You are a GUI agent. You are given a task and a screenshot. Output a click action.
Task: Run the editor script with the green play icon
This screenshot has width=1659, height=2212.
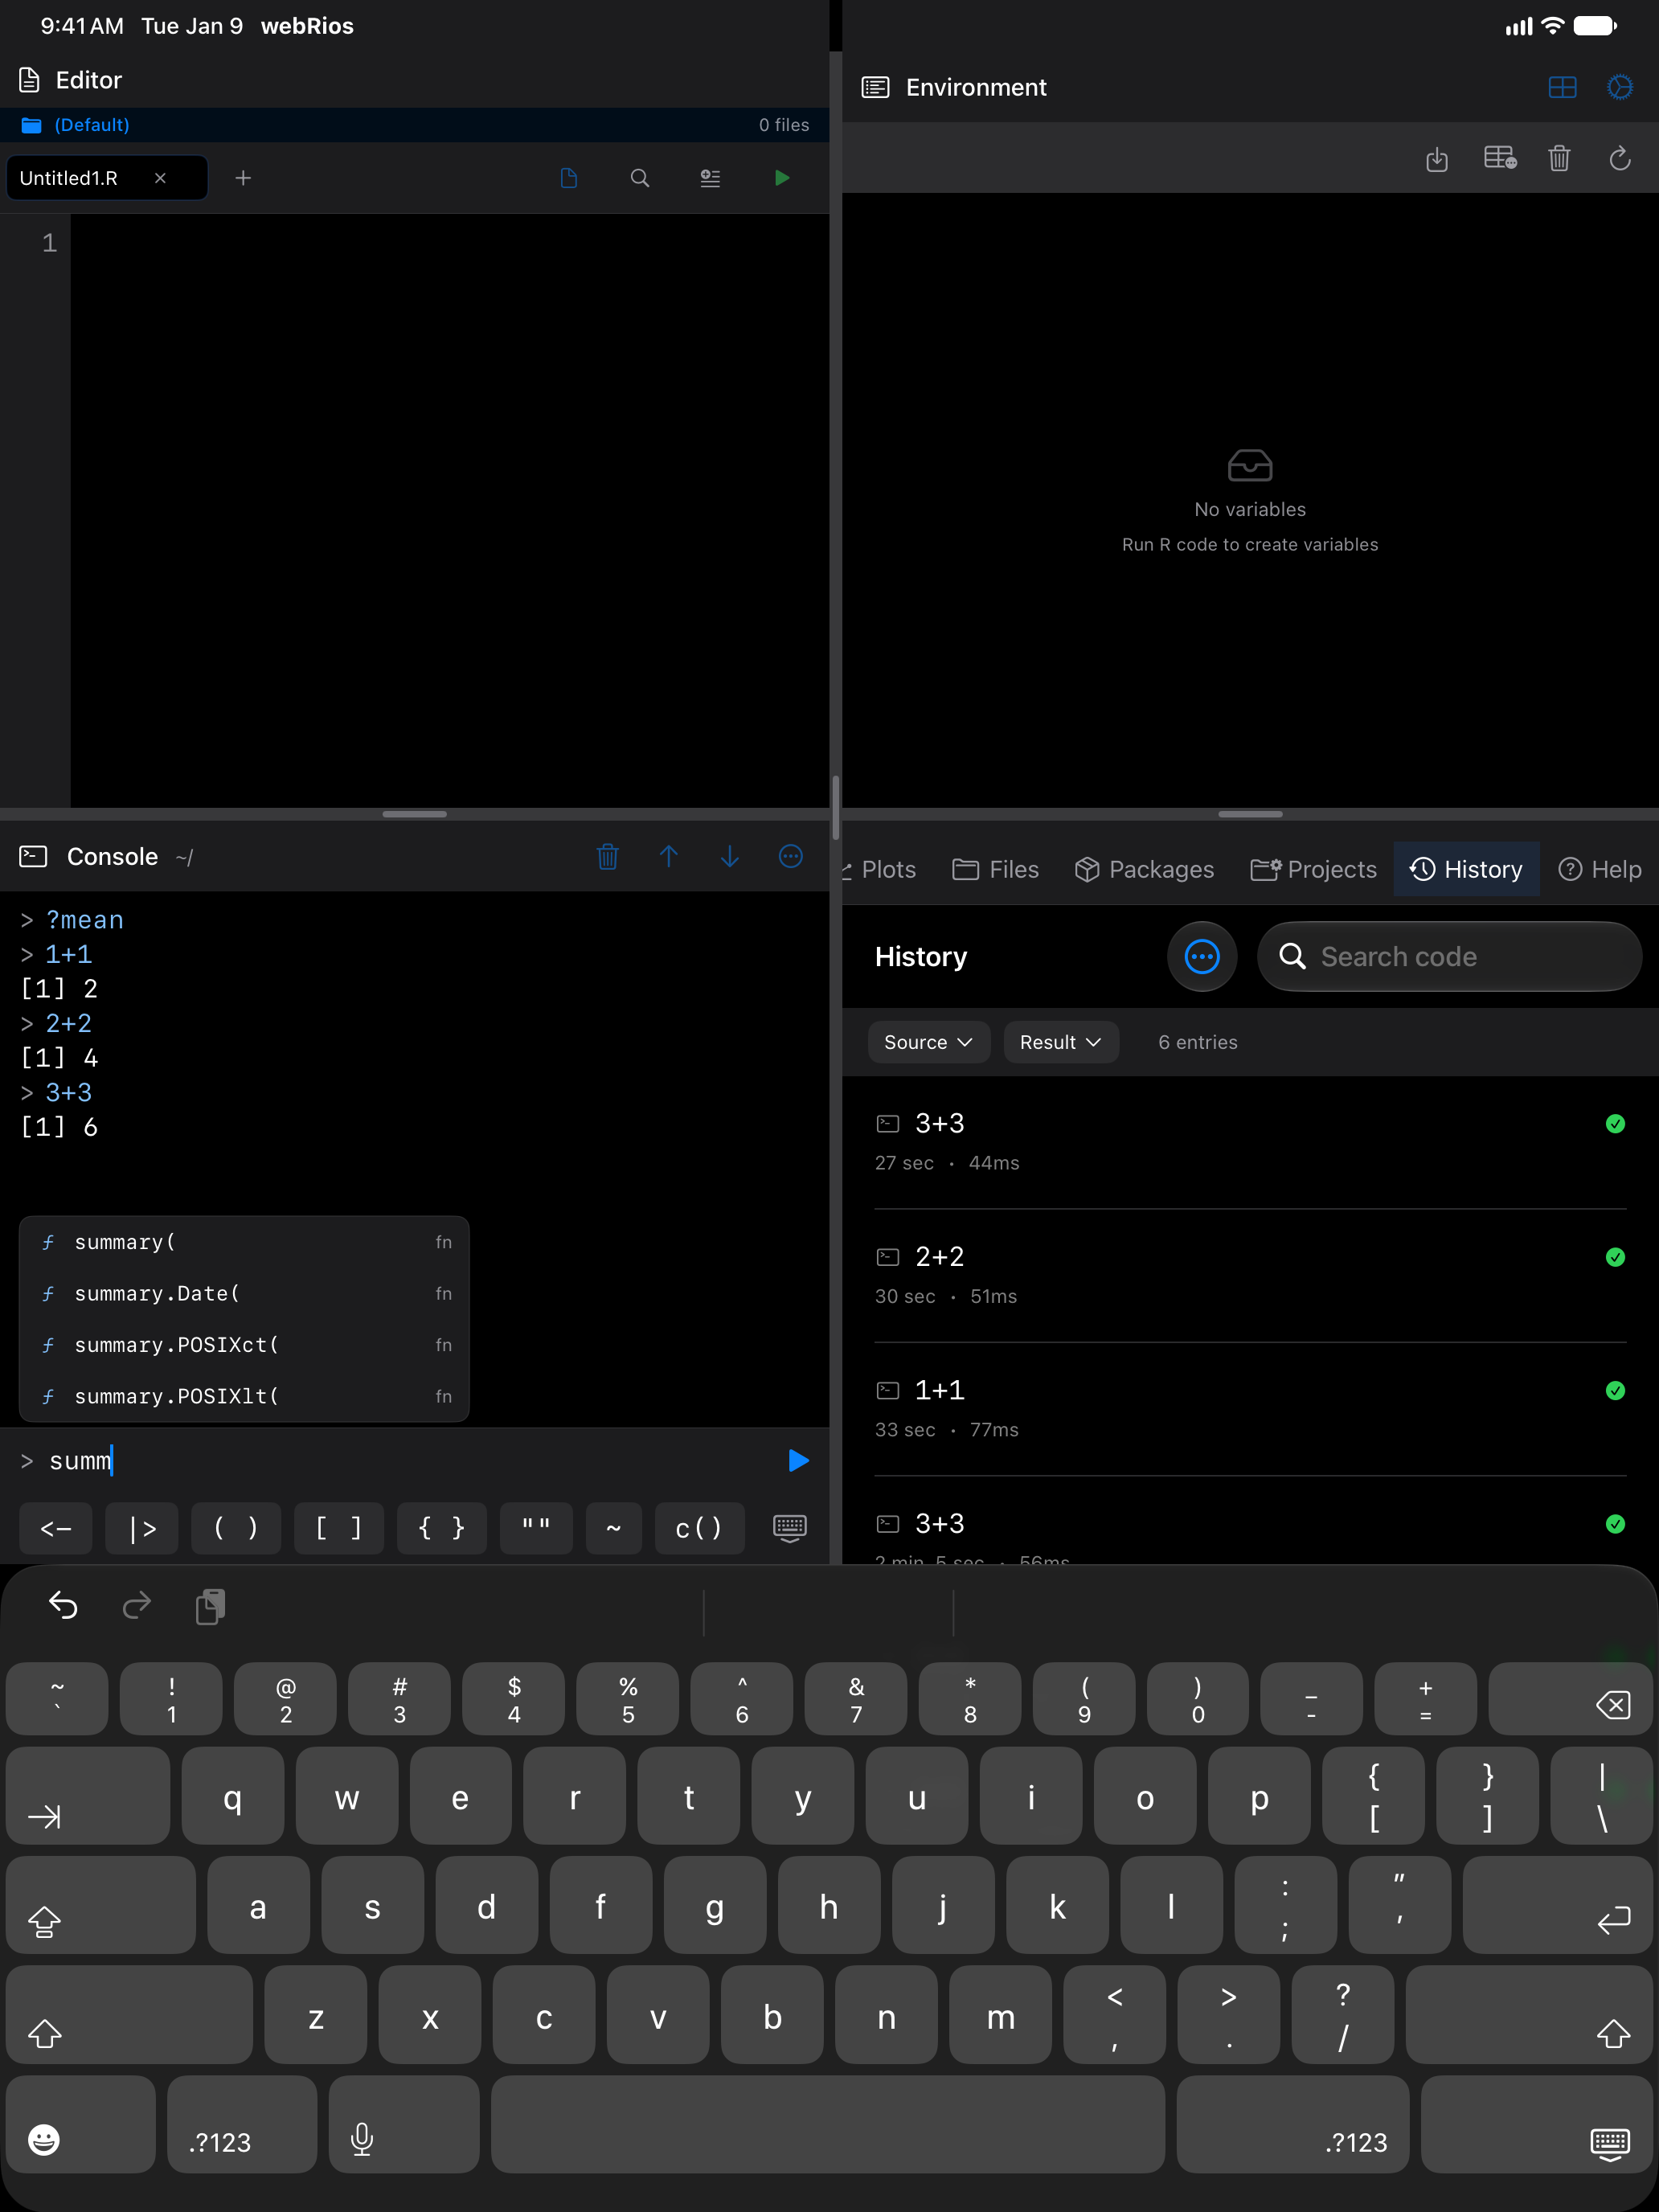pos(782,178)
